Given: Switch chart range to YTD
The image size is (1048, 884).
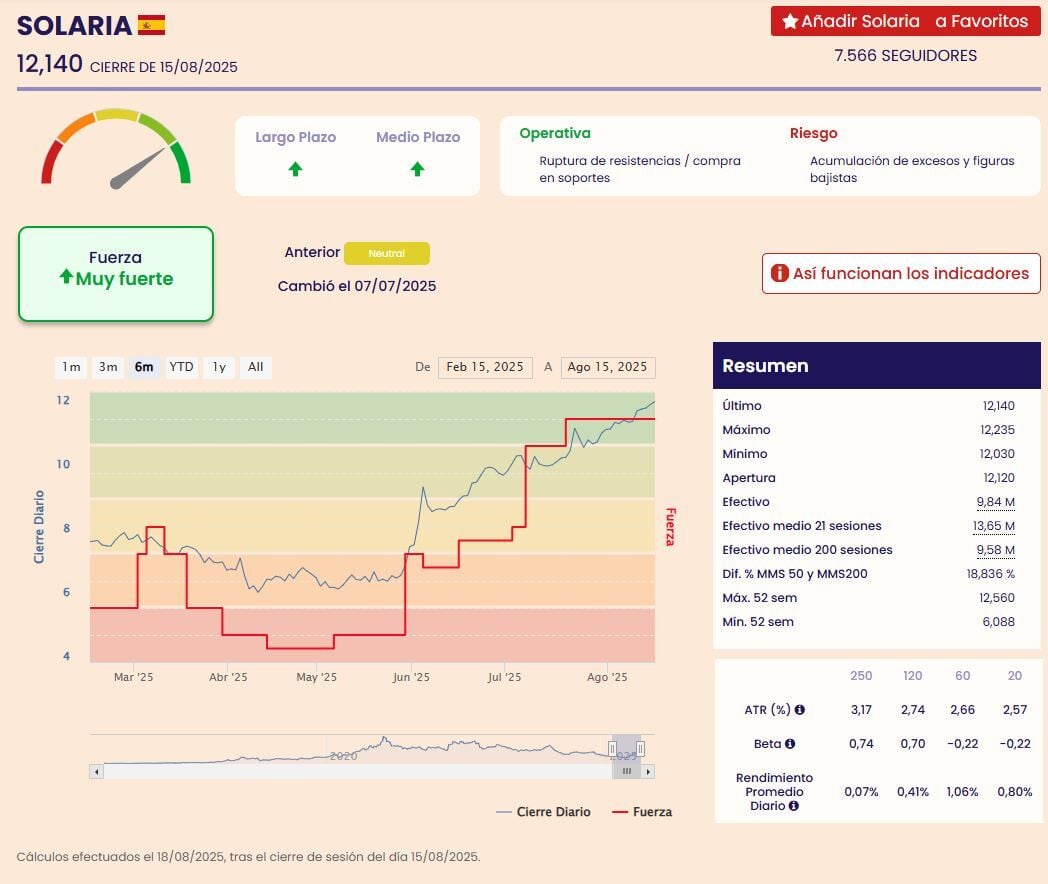Looking at the screenshot, I should click(181, 367).
